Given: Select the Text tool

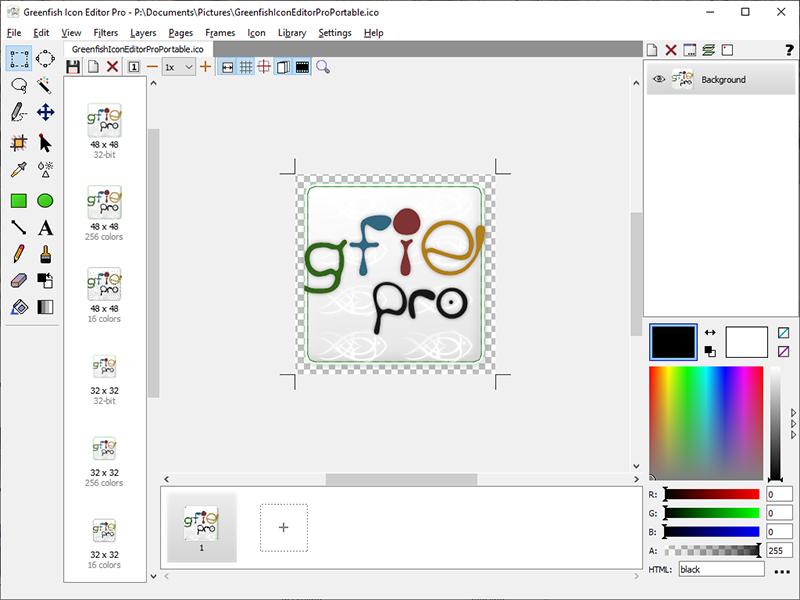Looking at the screenshot, I should click(x=45, y=228).
